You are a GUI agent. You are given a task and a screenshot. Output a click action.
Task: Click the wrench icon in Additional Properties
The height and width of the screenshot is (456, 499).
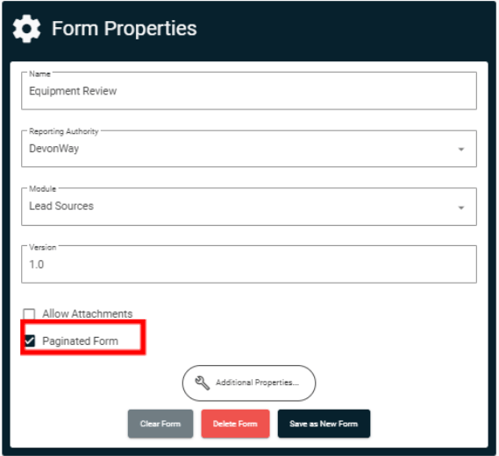click(x=202, y=383)
